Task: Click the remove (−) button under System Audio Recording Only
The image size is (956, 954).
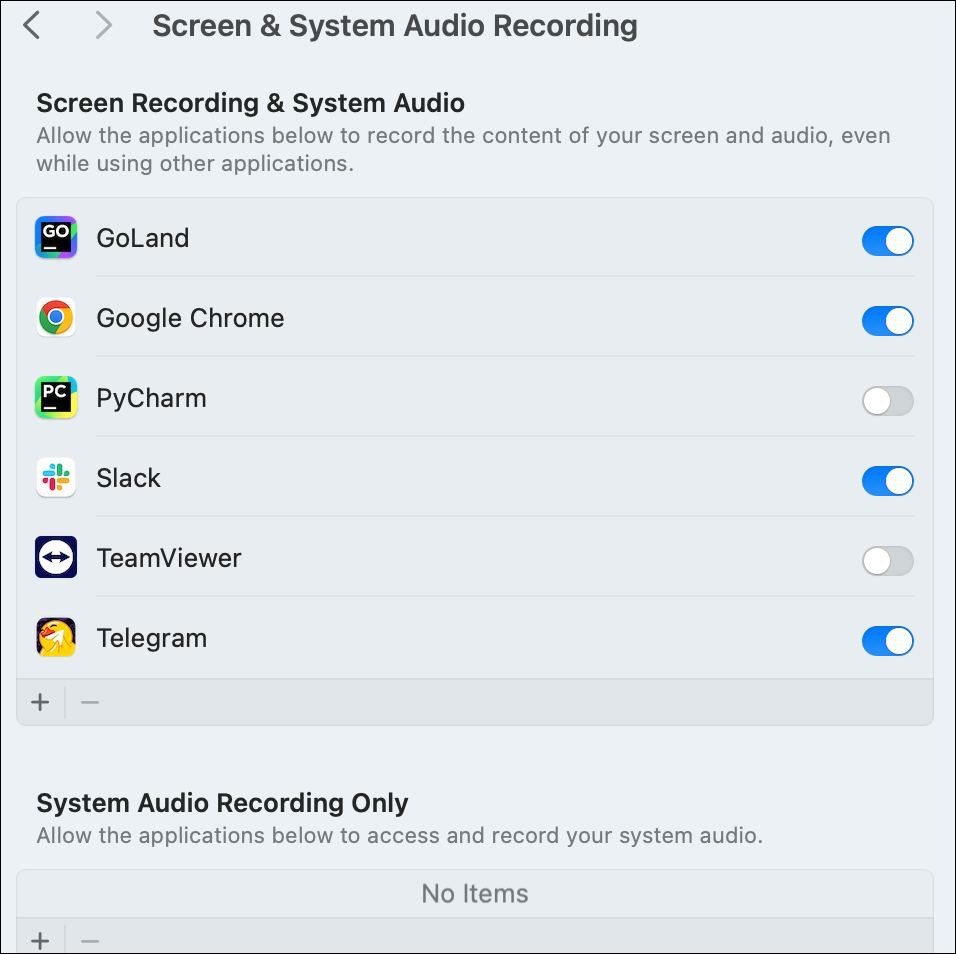Action: tap(89, 940)
